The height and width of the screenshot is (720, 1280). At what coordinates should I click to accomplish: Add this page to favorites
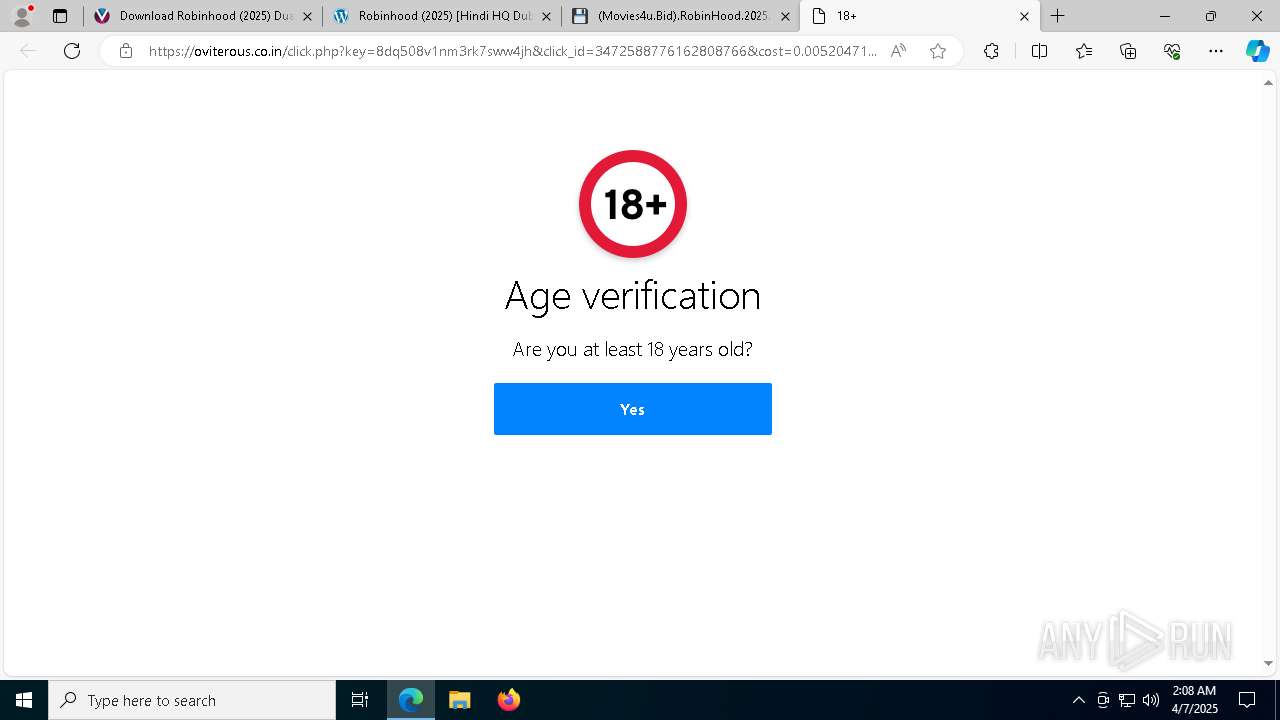pyautogui.click(x=938, y=51)
